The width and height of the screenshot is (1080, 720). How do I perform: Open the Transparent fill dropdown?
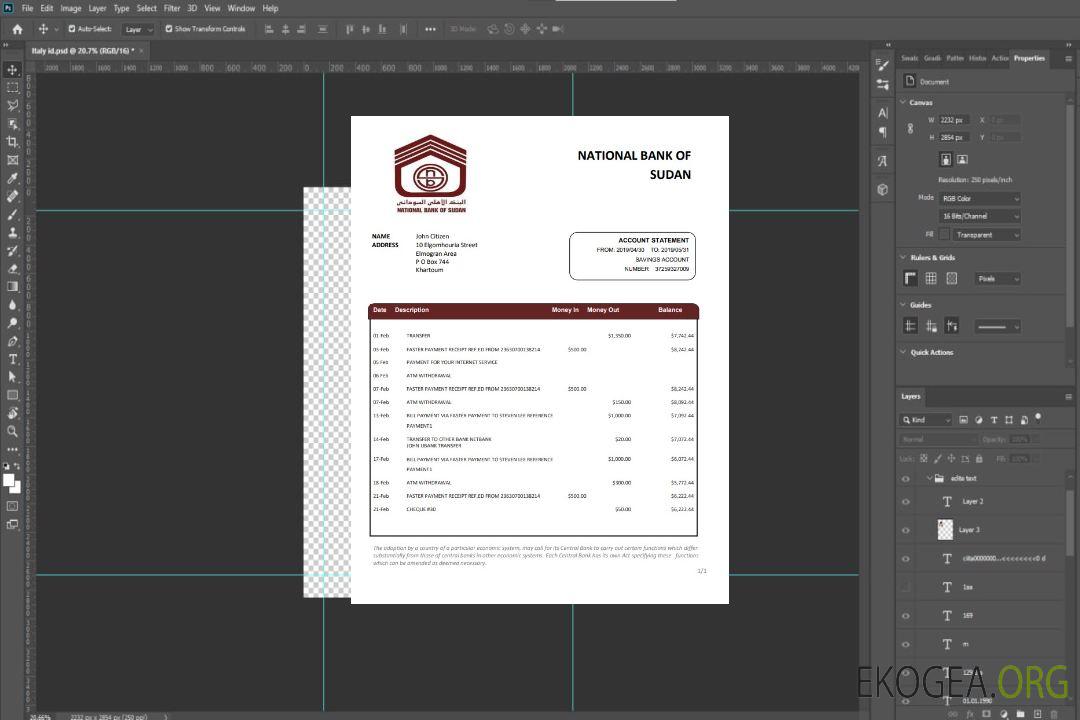point(986,235)
